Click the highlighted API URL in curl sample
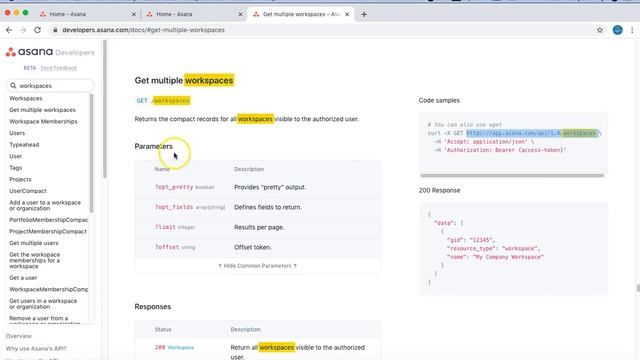The height and width of the screenshot is (360, 640). pyautogui.click(x=532, y=133)
